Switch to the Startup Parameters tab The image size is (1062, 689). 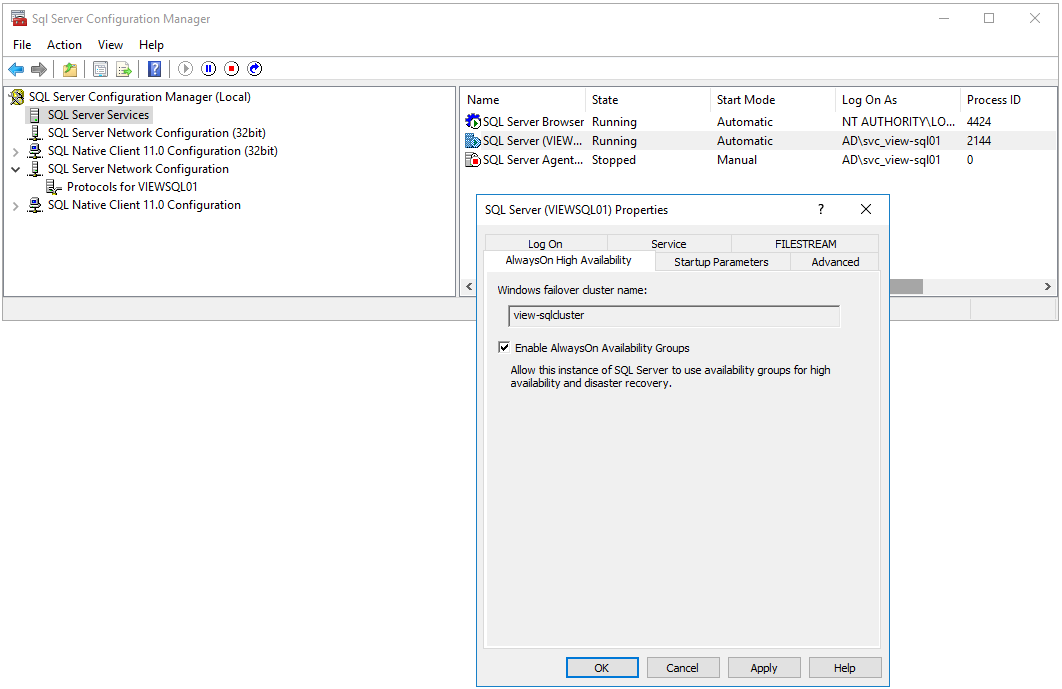[x=721, y=262]
